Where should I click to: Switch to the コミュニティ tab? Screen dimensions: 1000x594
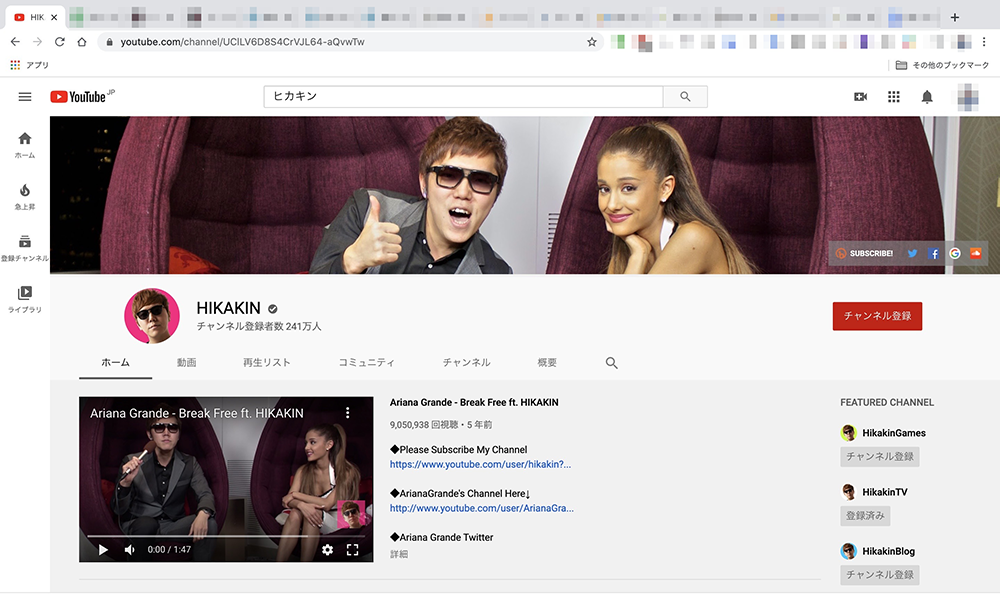click(367, 362)
